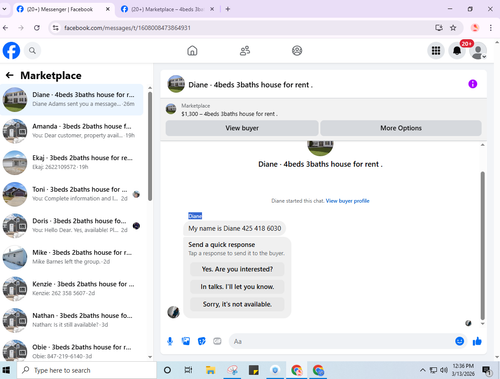
Task: Open the emoji picker in message box
Action: tap(460, 341)
